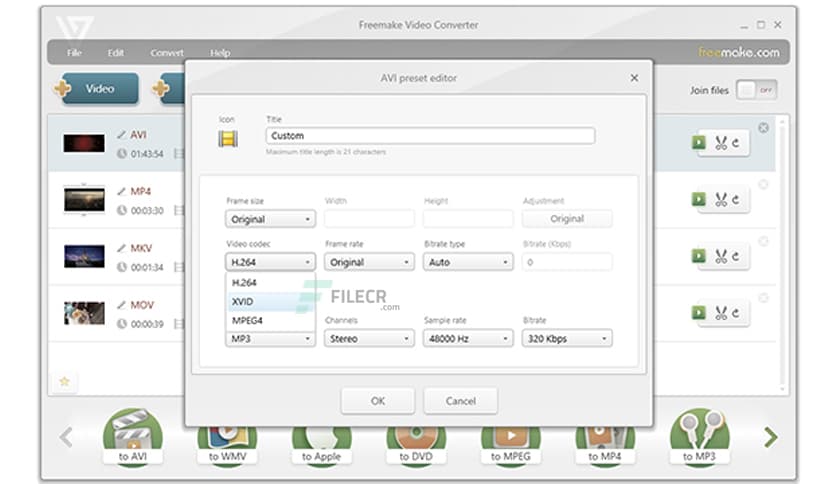Confirm preset with OK button

pyautogui.click(x=377, y=401)
